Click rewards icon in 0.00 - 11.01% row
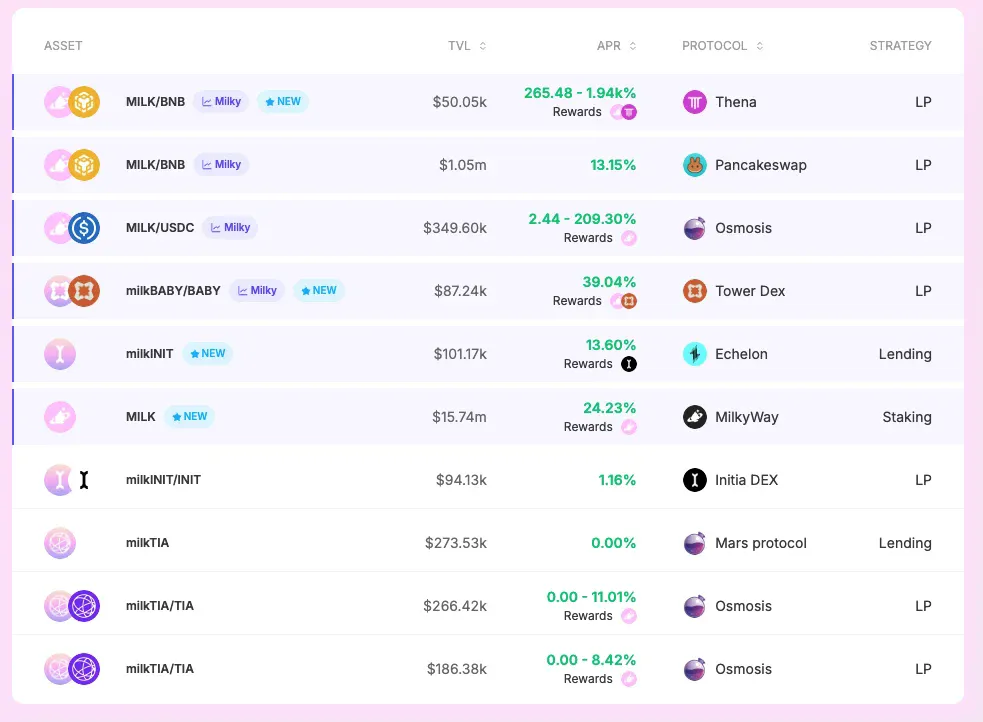Image resolution: width=983 pixels, height=722 pixels. pos(629,616)
